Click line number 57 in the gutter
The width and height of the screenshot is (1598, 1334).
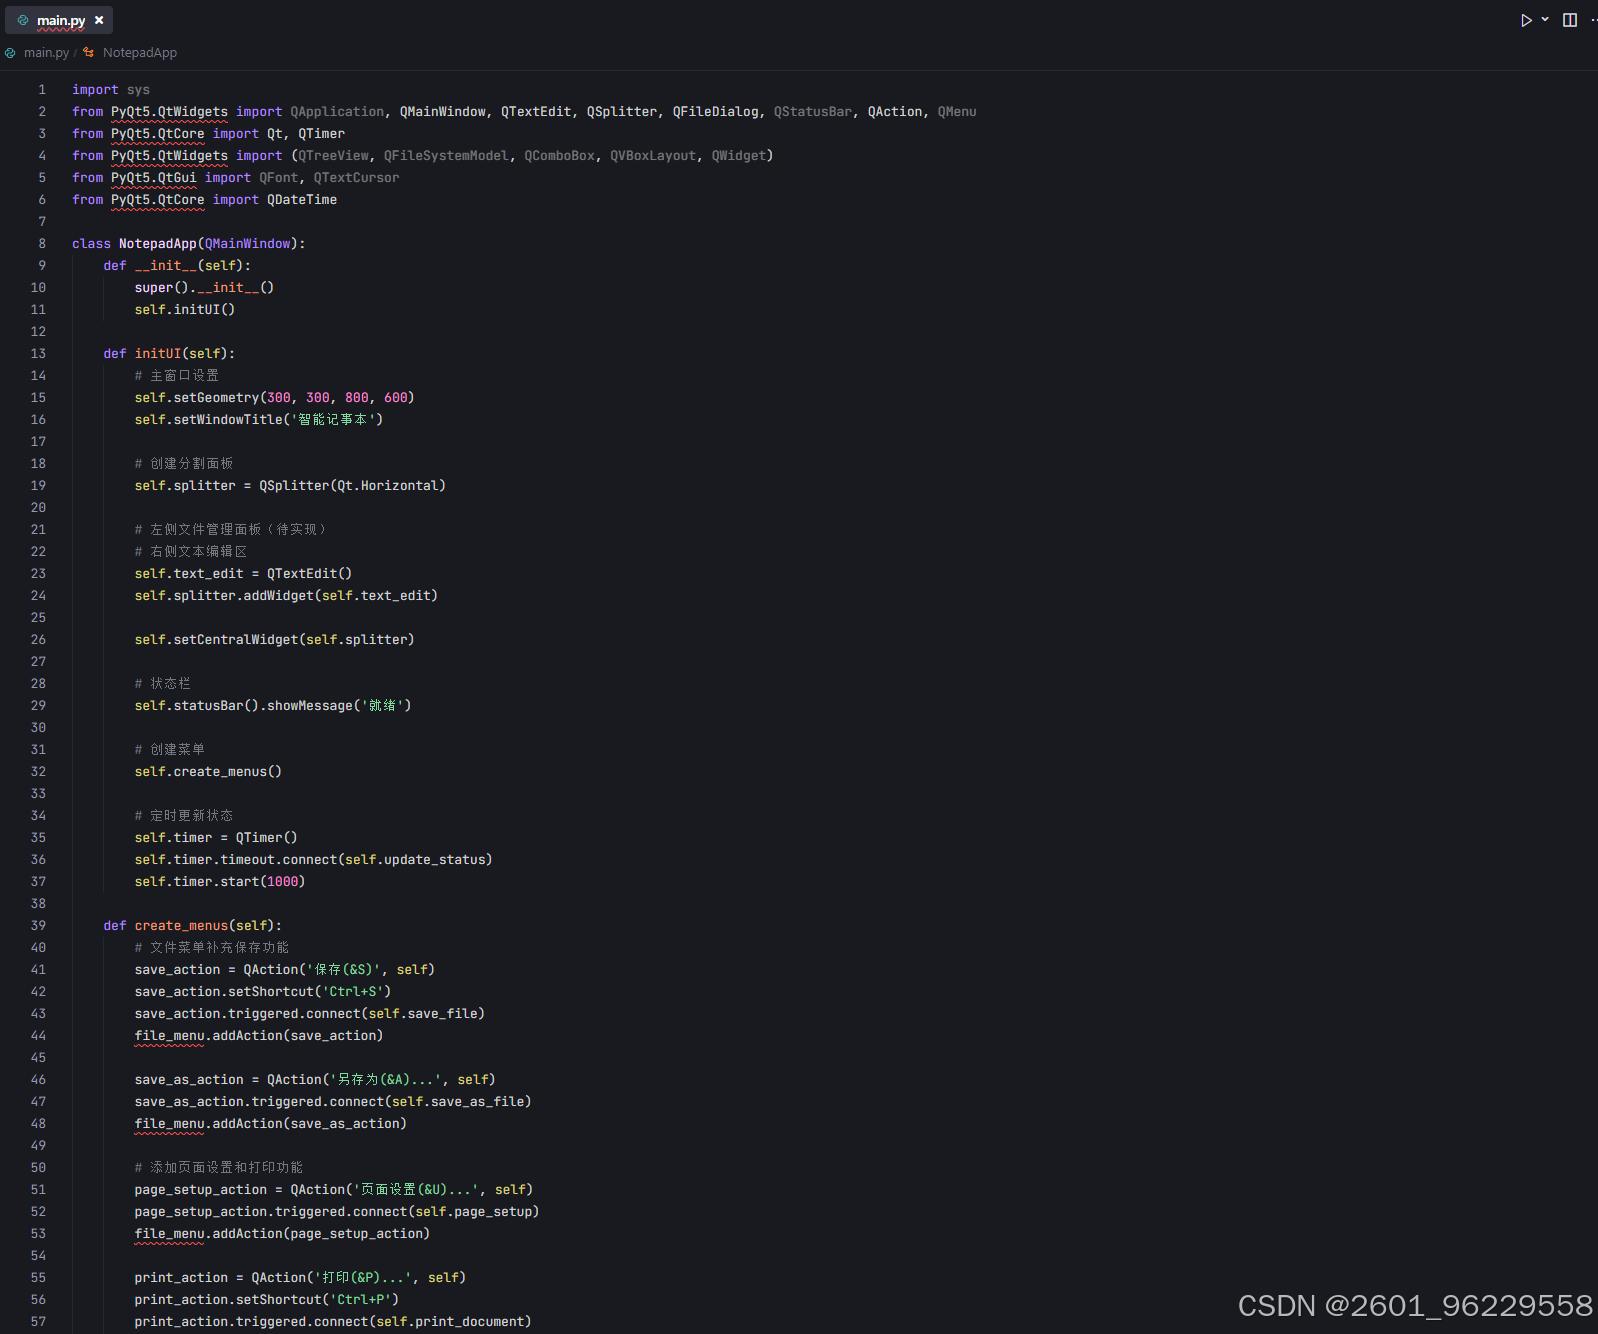[38, 1322]
